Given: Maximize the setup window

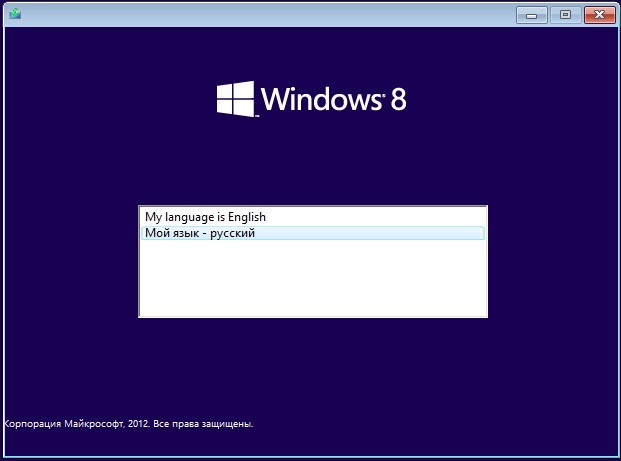Looking at the screenshot, I should [x=565, y=15].
